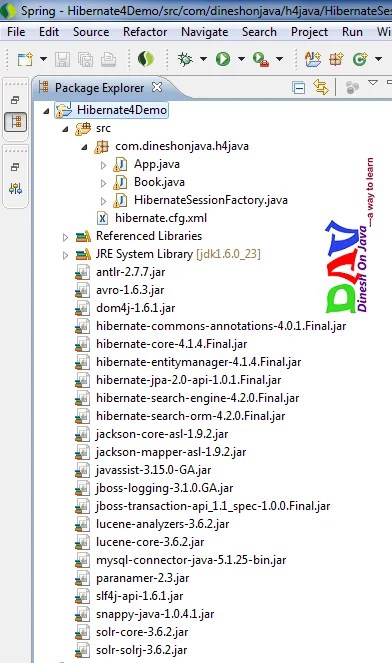Select HibernateSessionFactory.java in the tree
Image resolution: width=392 pixels, height=663 pixels.
(200, 200)
